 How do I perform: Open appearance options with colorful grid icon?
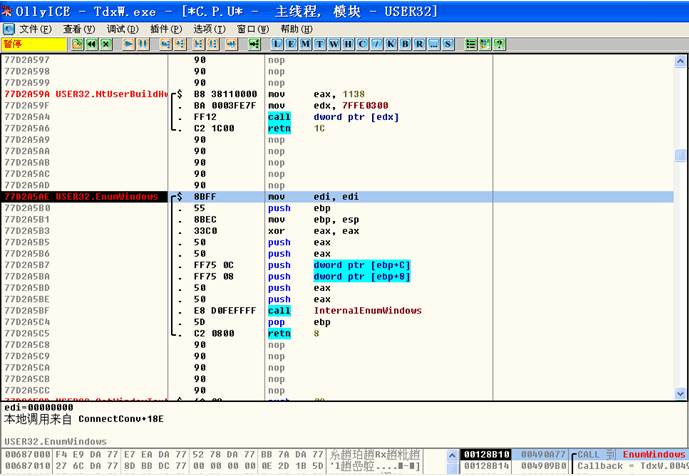tap(485, 44)
